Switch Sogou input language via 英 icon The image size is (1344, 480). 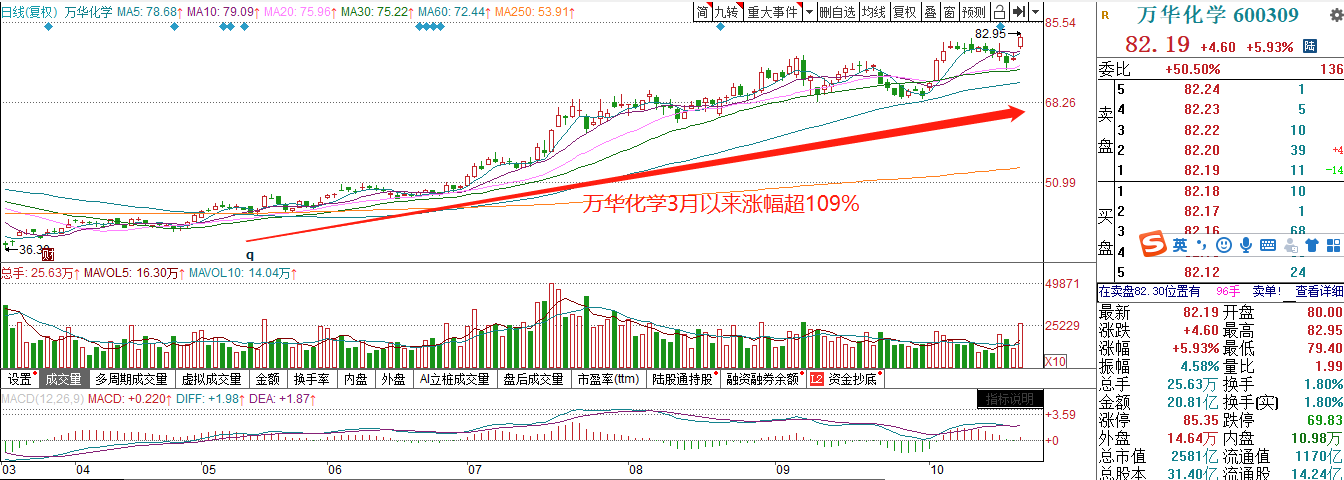pyautogui.click(x=1180, y=244)
